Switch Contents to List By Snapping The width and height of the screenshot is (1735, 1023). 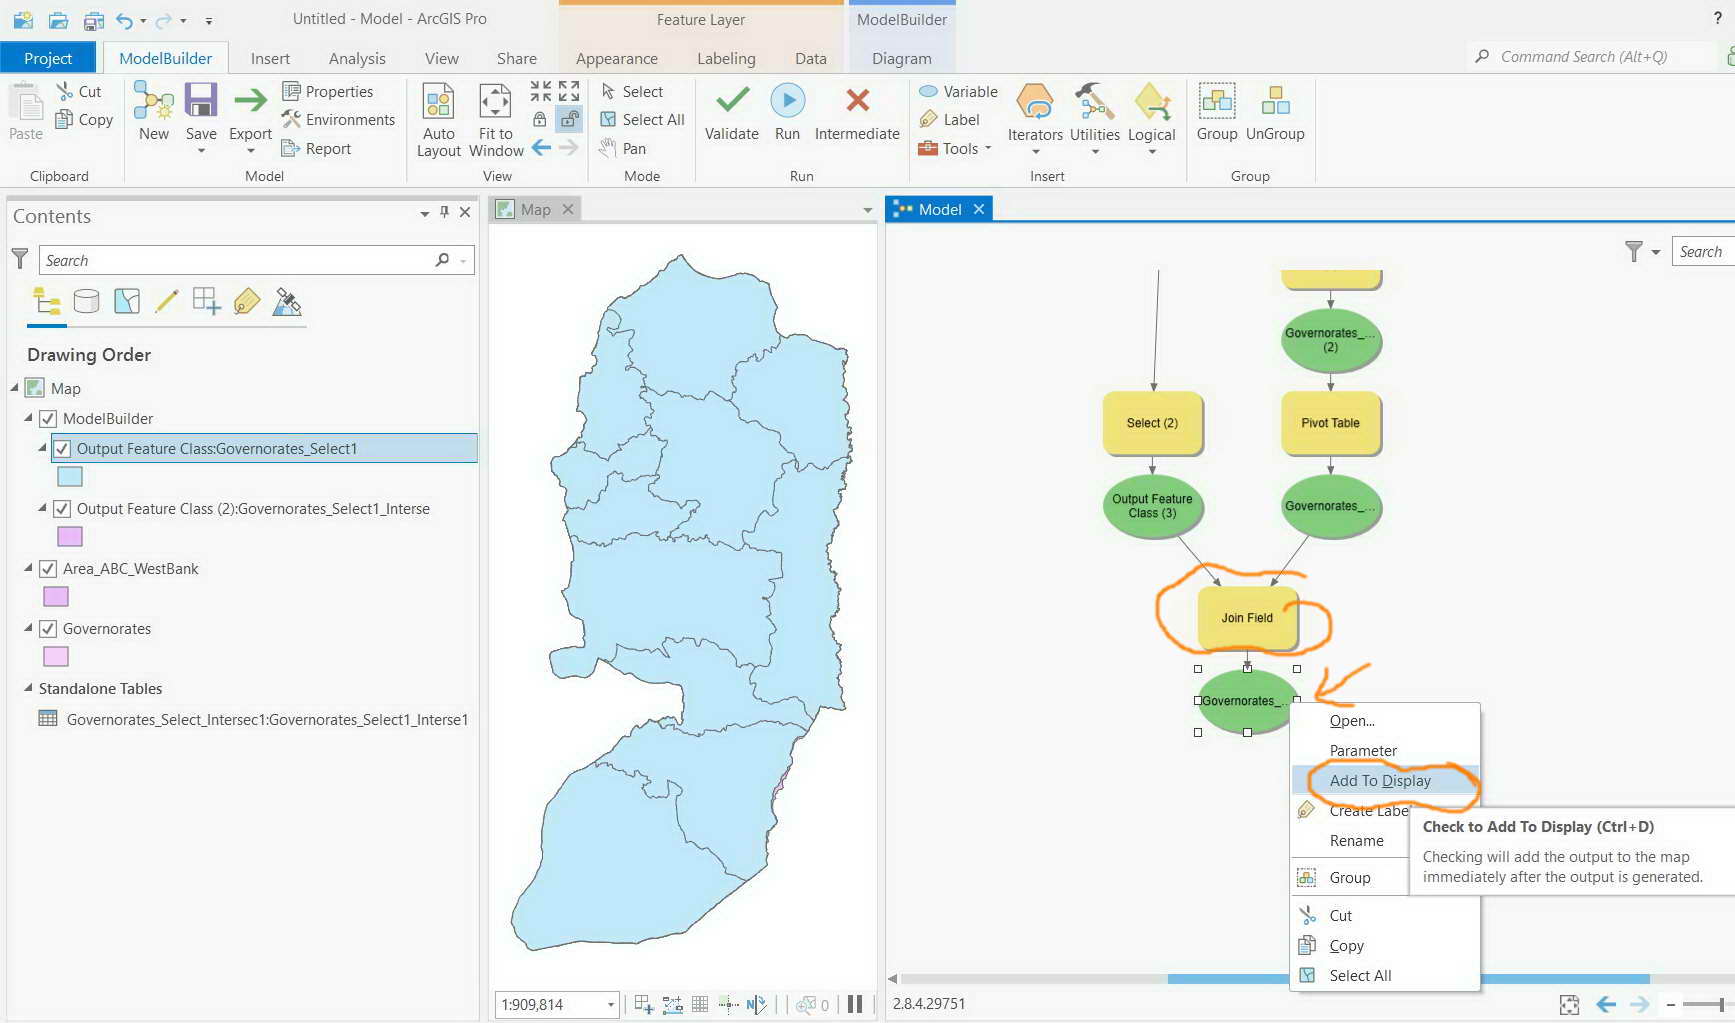point(207,301)
